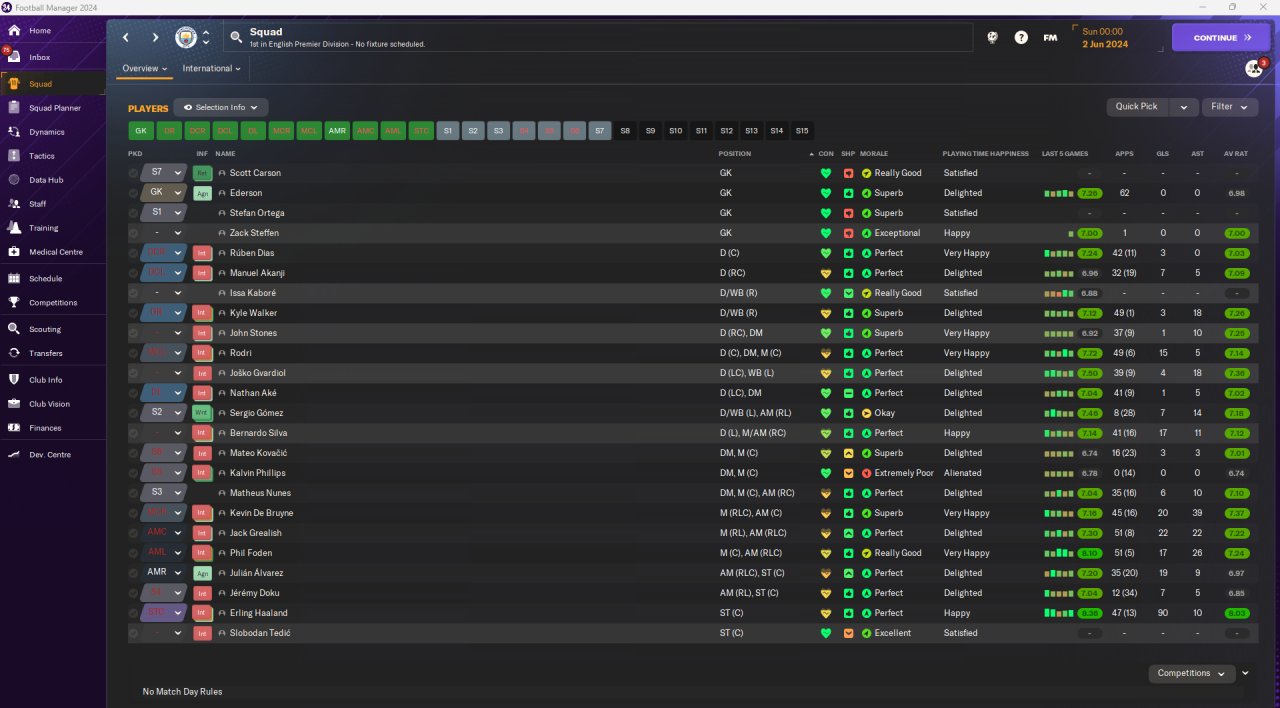Toggle the selection circle for Kalvin Phillips
The height and width of the screenshot is (708, 1280).
[x=134, y=473]
